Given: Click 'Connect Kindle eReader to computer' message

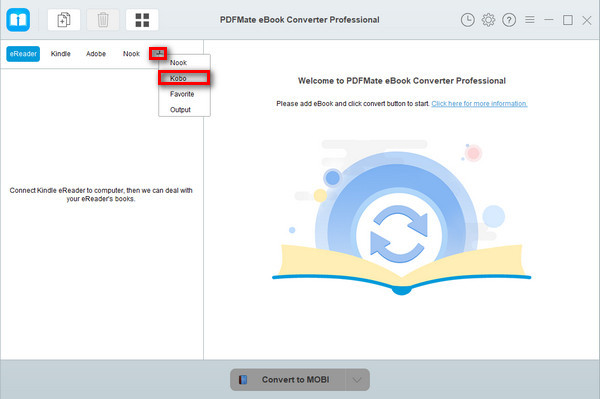Looking at the screenshot, I should tap(101, 194).
